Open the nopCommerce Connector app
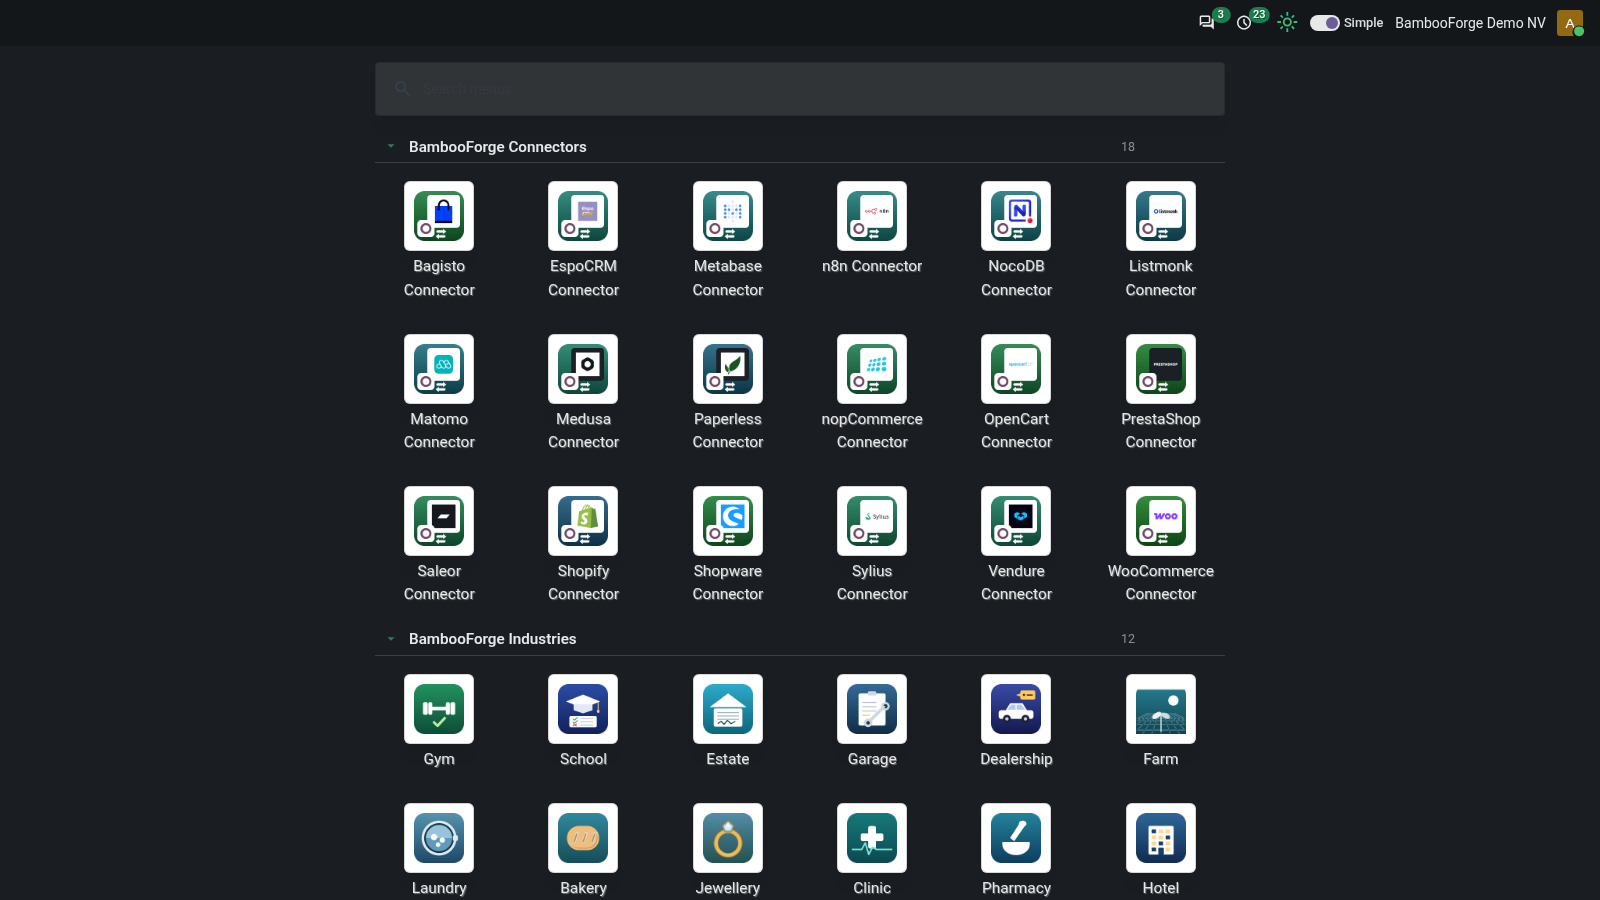The image size is (1600, 900). pyautogui.click(x=872, y=369)
